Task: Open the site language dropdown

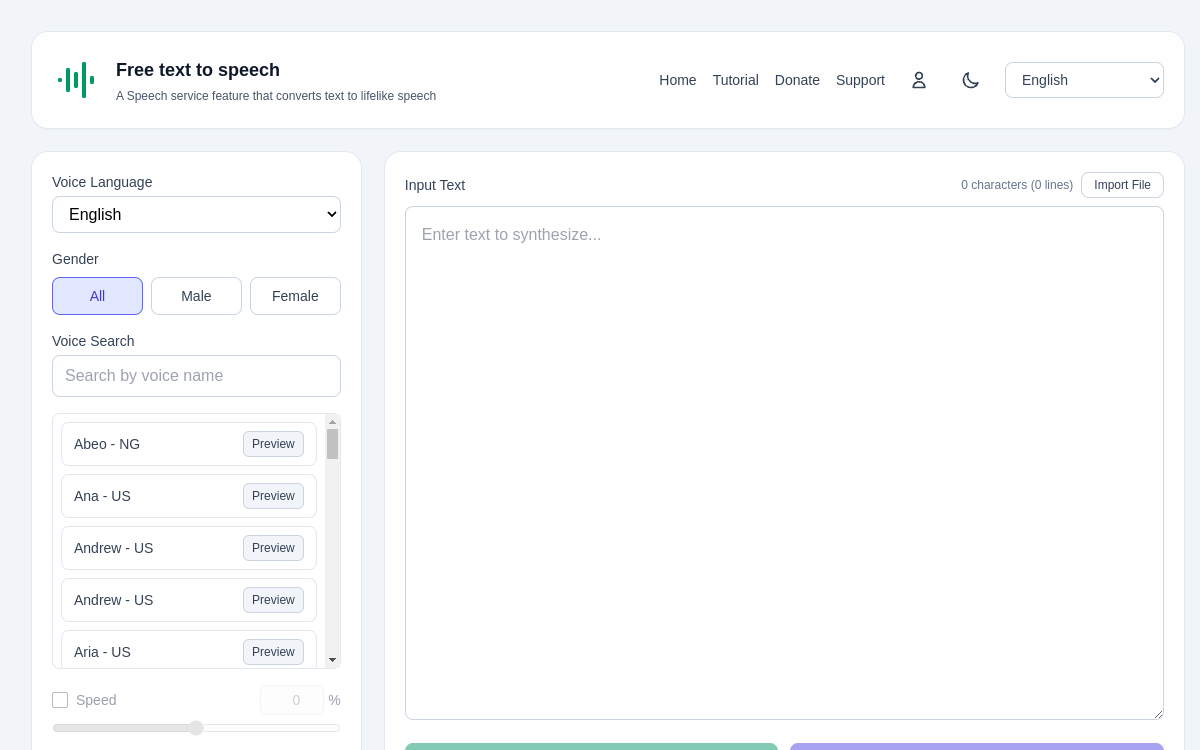Action: point(1084,80)
